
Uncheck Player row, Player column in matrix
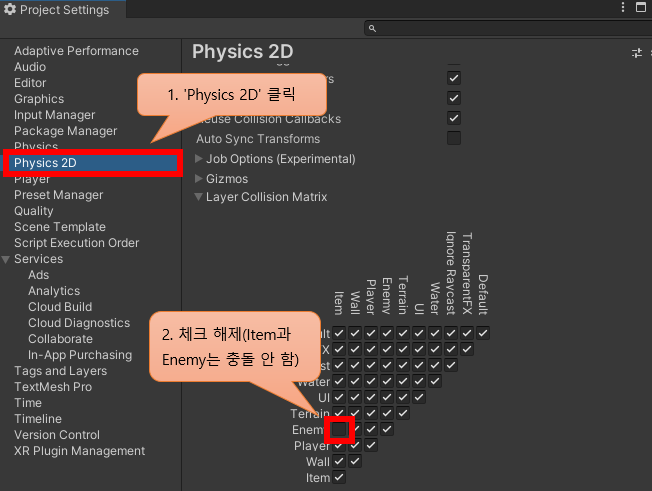371,445
